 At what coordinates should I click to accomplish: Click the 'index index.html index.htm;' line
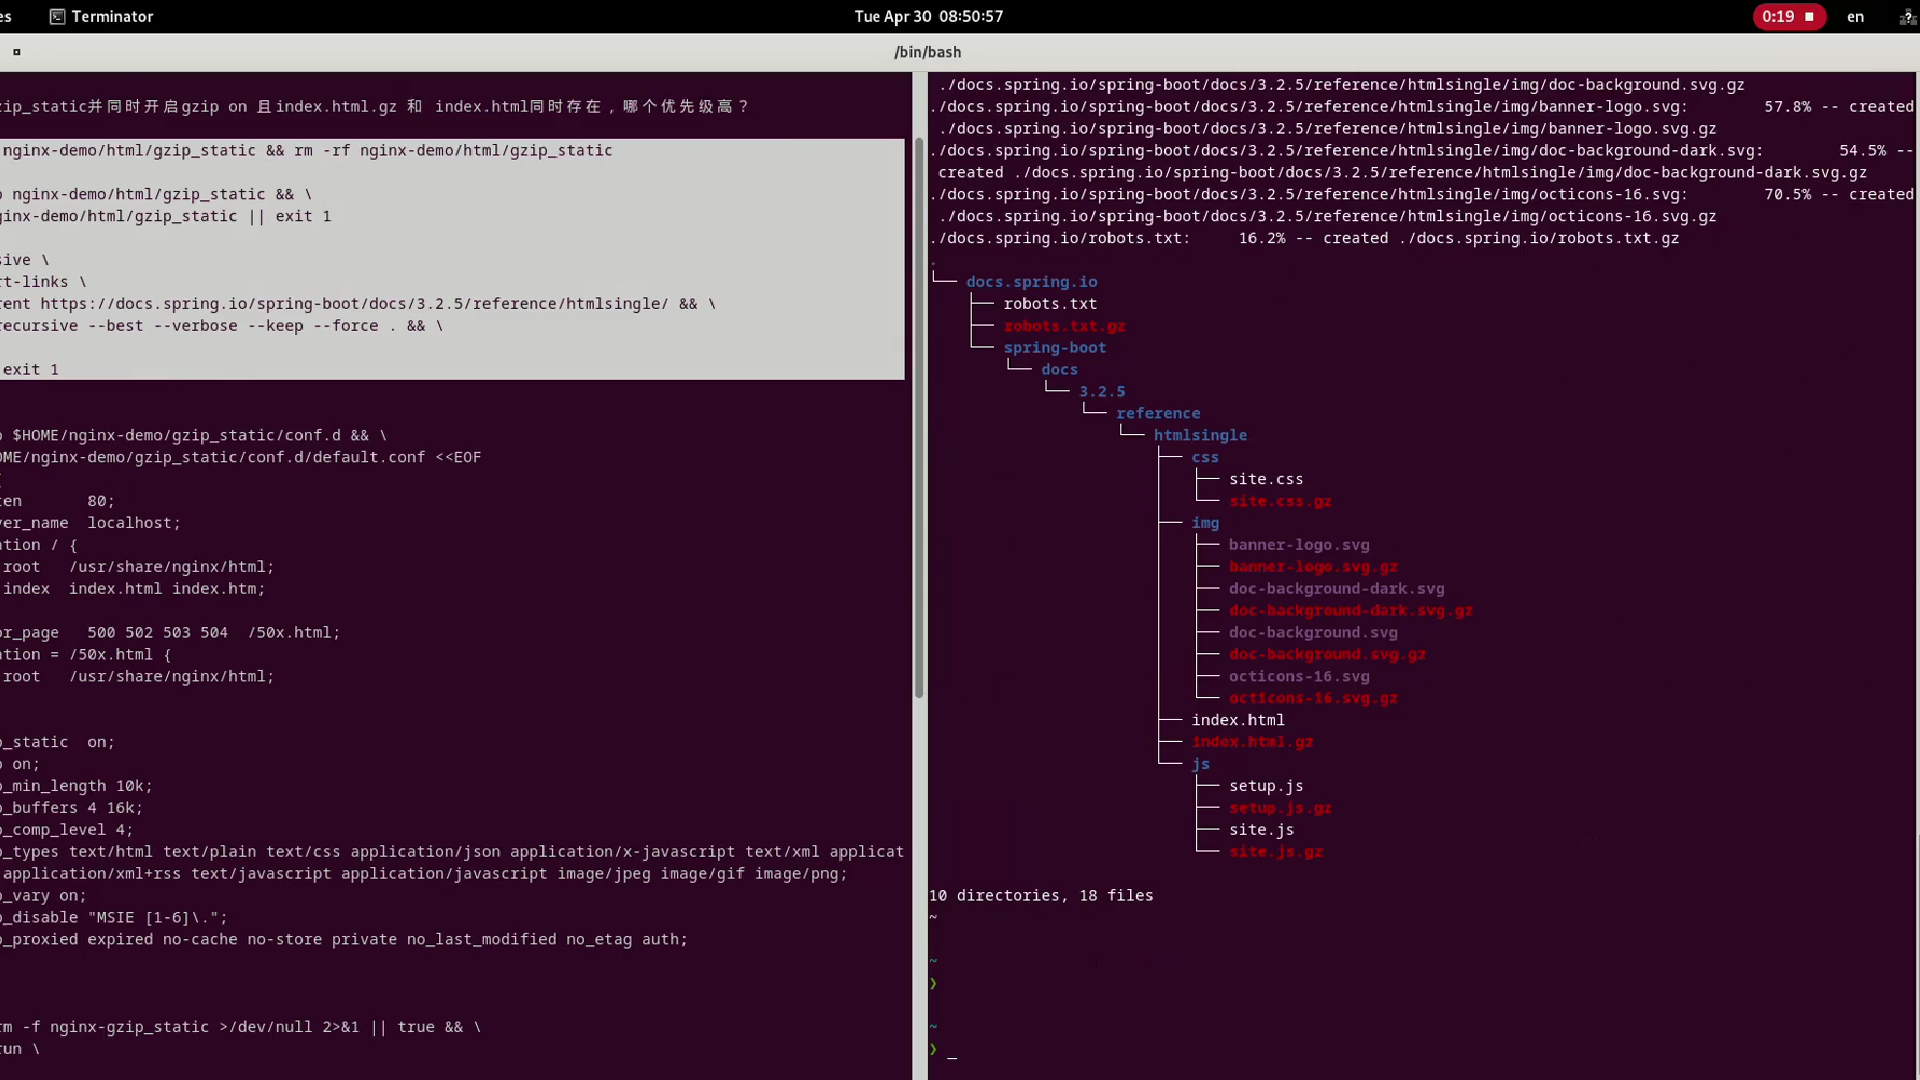(133, 589)
